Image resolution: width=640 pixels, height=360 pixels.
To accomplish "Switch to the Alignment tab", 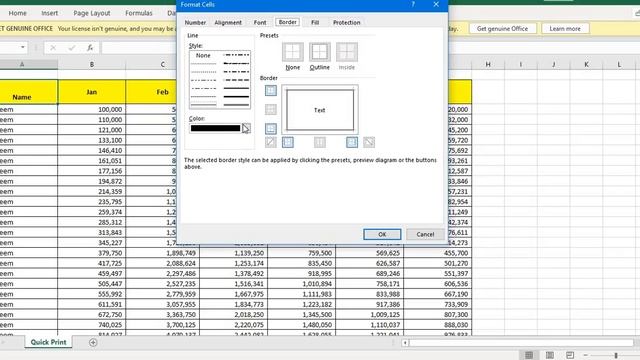I will (228, 22).
